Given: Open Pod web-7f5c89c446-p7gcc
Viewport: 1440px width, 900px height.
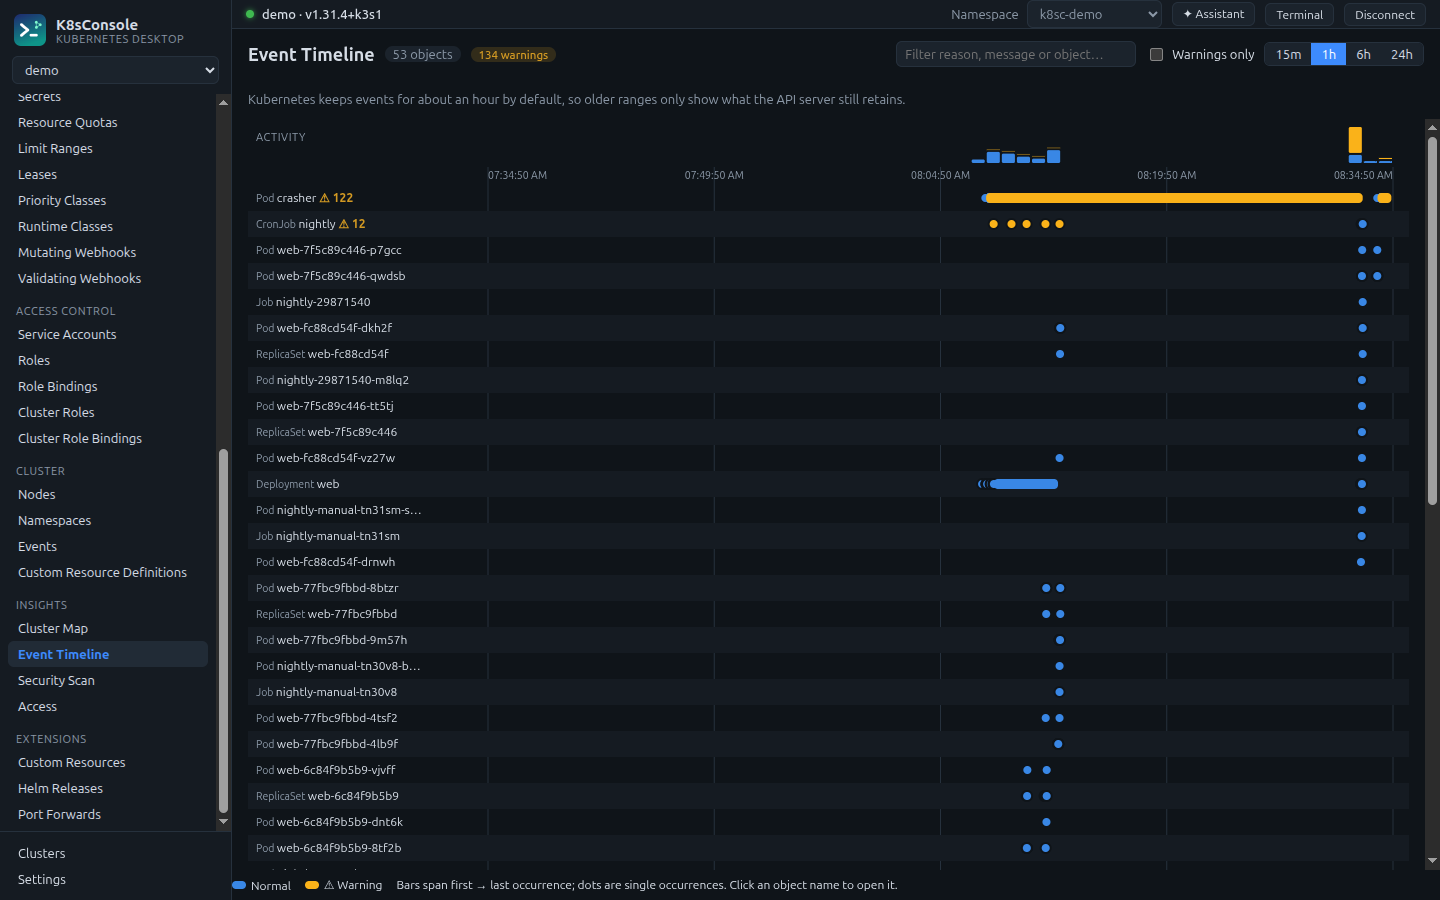Looking at the screenshot, I should tap(339, 250).
